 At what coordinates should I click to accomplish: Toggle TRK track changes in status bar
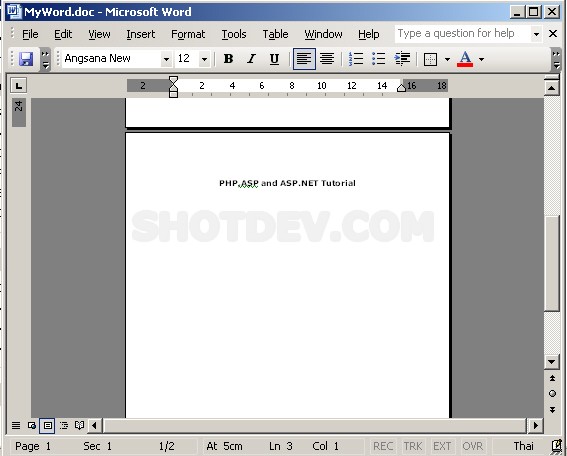click(412, 446)
